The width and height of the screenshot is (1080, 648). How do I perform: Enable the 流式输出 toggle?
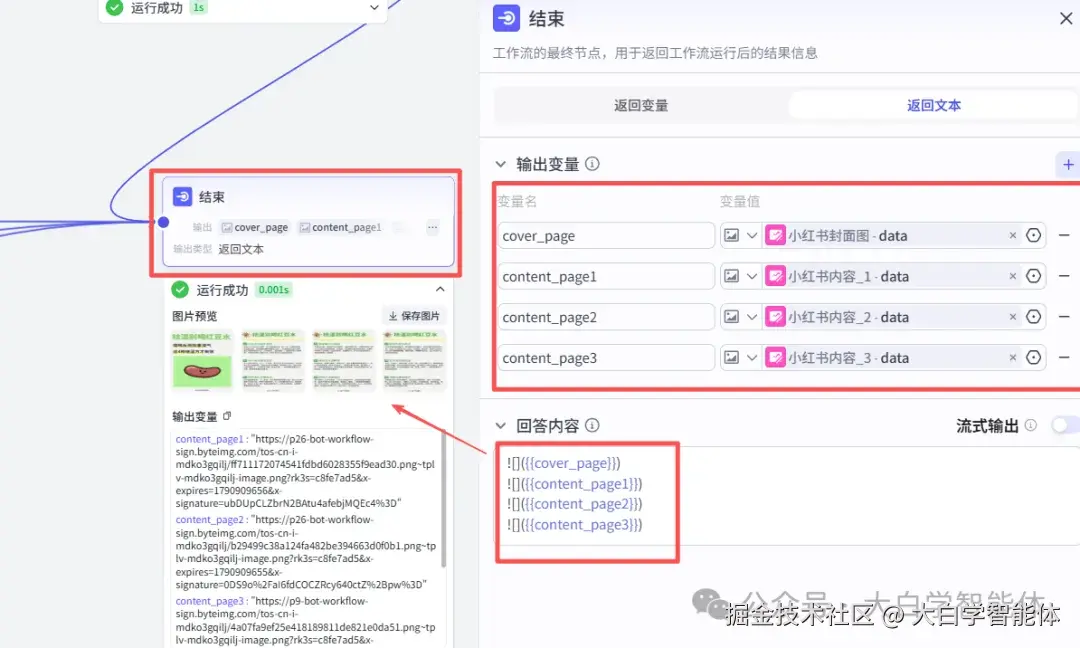tap(1064, 425)
